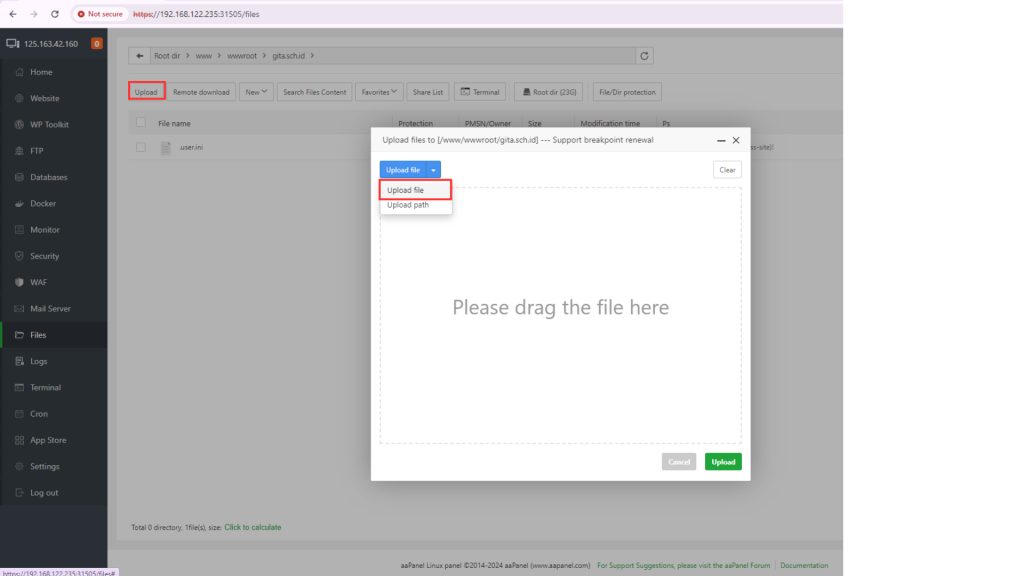This screenshot has height=576, width=1024.
Task: Choose Upload file from dropdown menu
Action: pos(406,190)
